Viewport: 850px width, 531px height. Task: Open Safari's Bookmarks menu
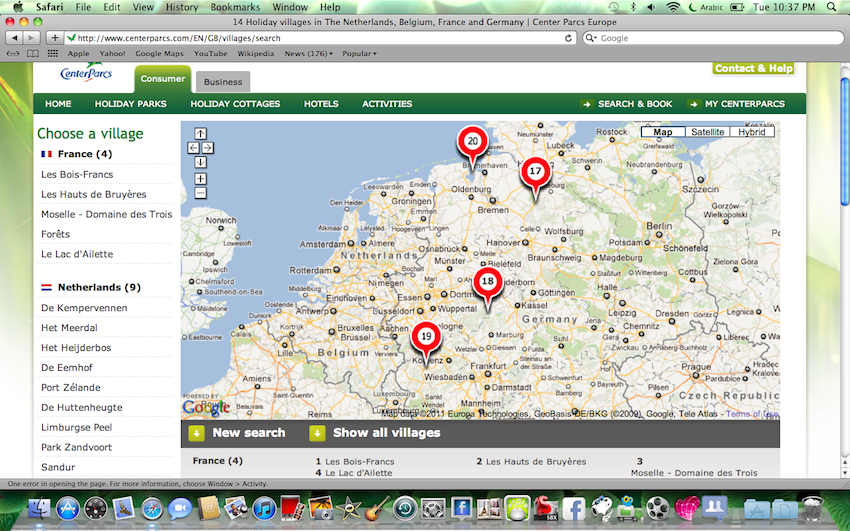click(x=235, y=7)
